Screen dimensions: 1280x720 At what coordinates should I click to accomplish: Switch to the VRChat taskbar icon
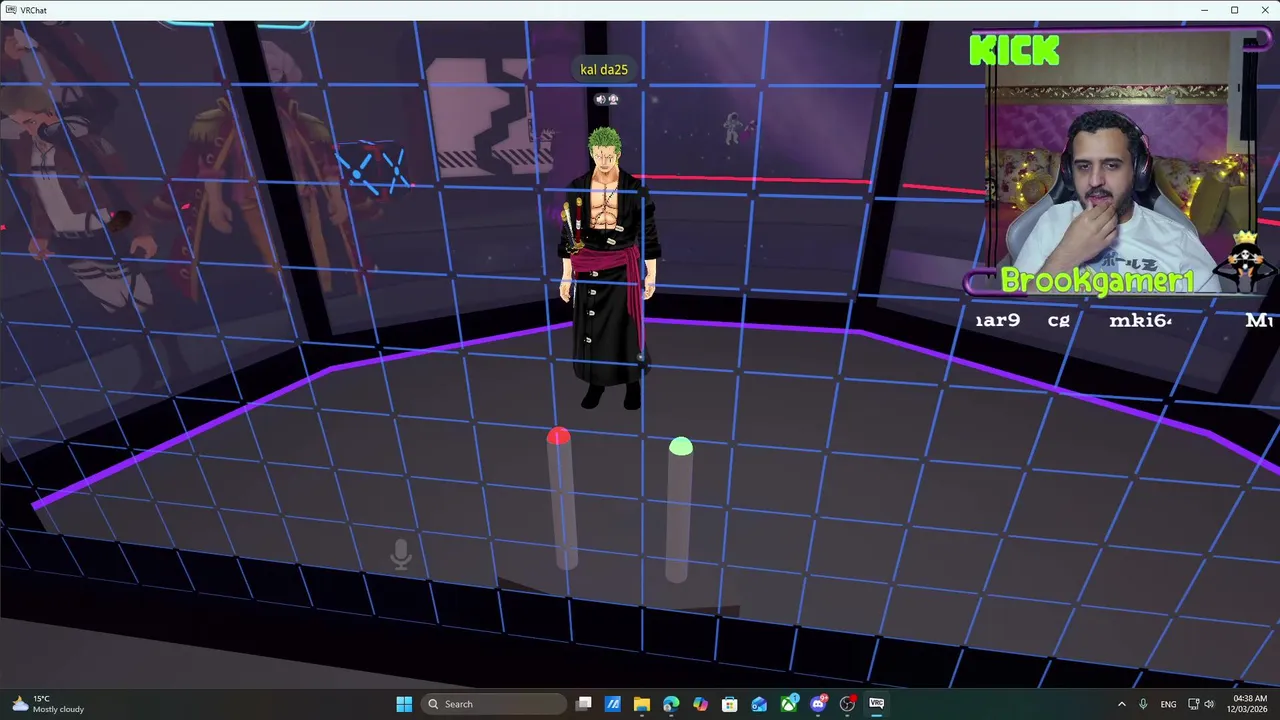coord(877,704)
